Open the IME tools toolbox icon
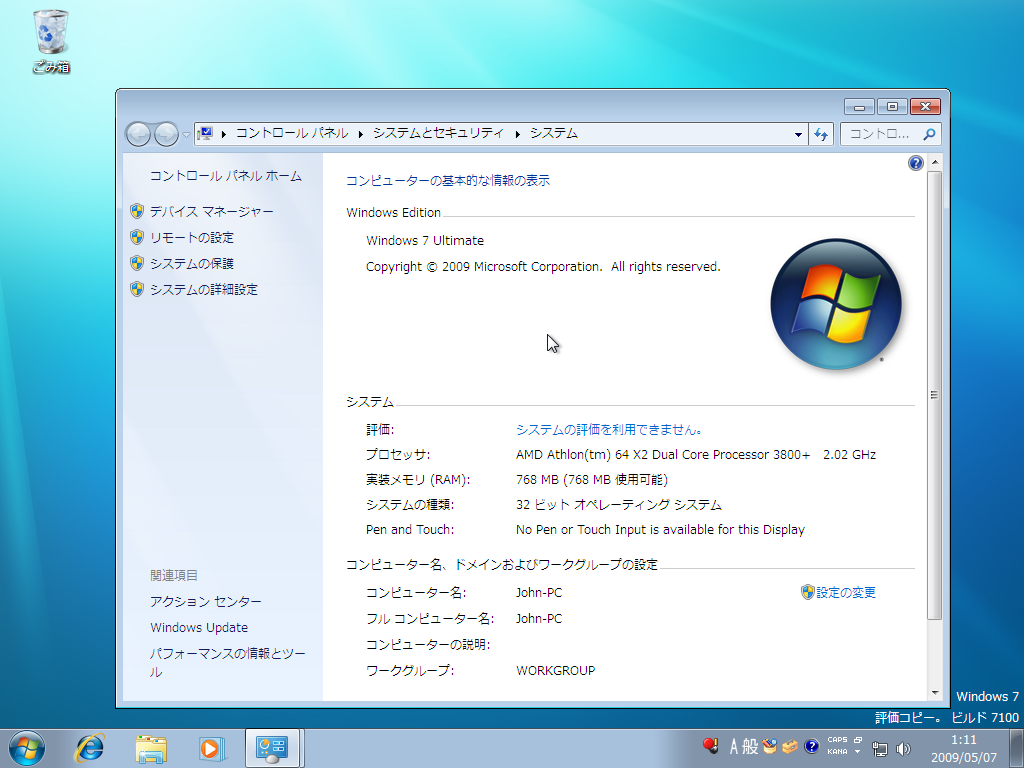The width and height of the screenshot is (1024, 768). (790, 746)
